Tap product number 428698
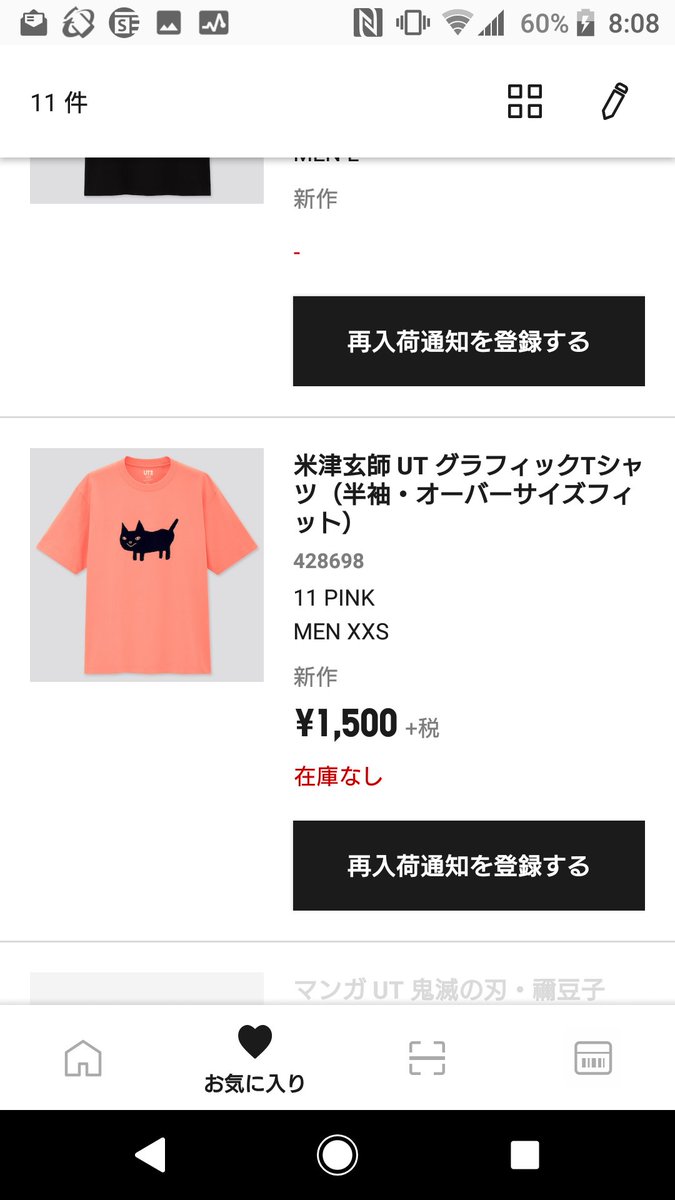The height and width of the screenshot is (1200, 675). click(x=329, y=561)
